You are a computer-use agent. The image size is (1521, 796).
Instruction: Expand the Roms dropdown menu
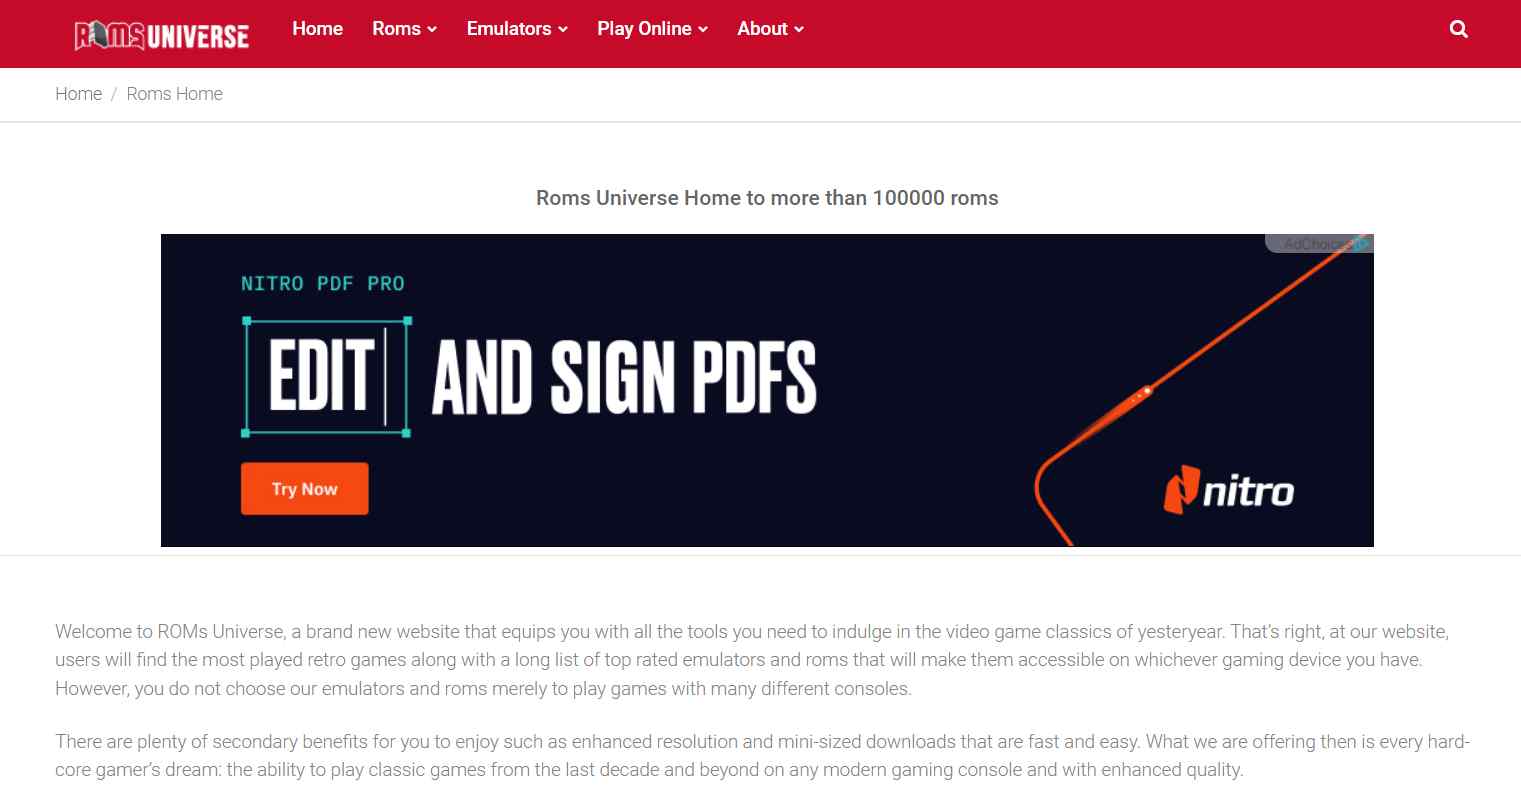tap(404, 29)
